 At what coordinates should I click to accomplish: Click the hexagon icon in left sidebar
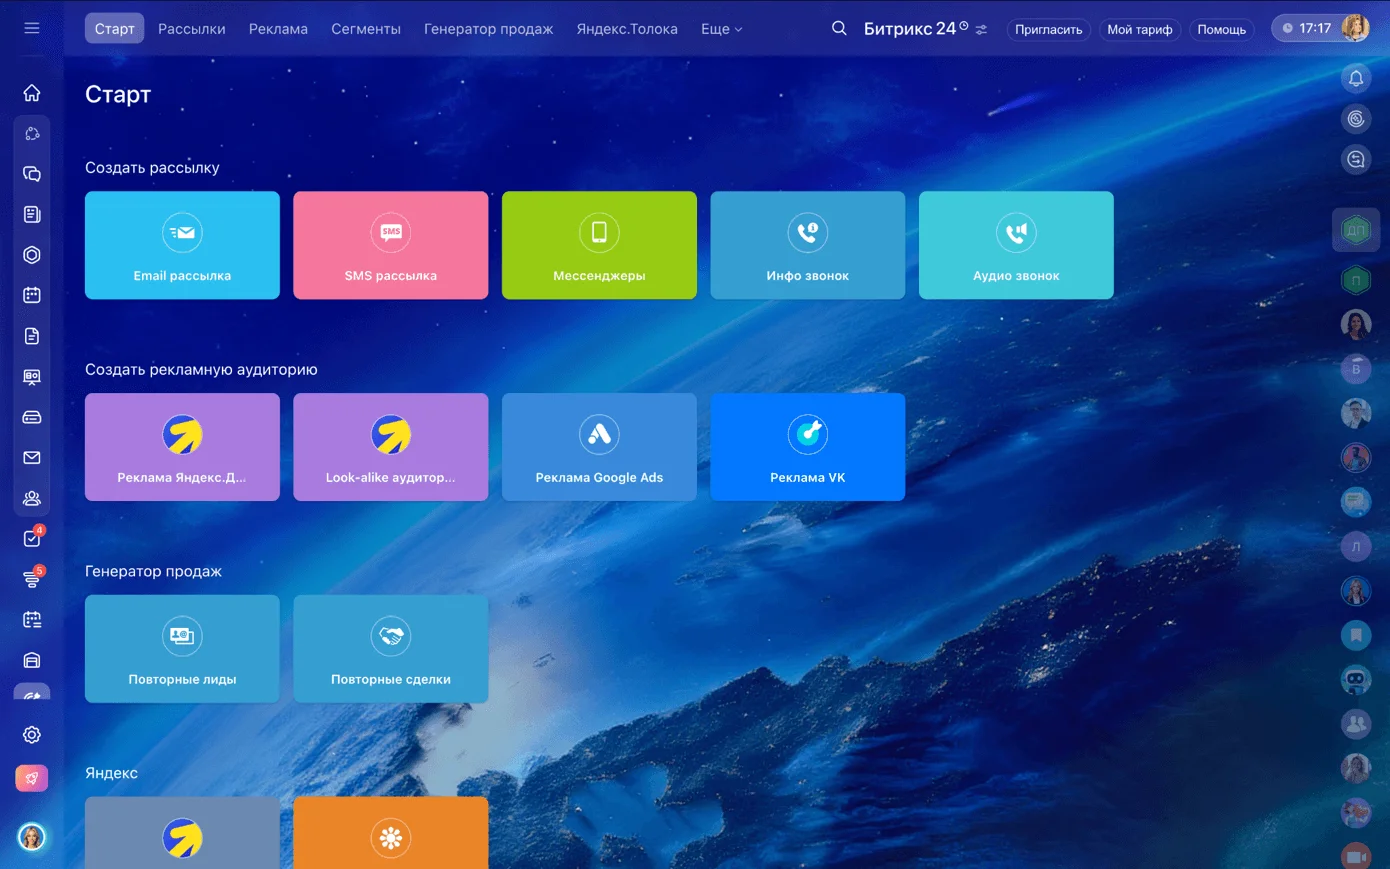click(32, 255)
